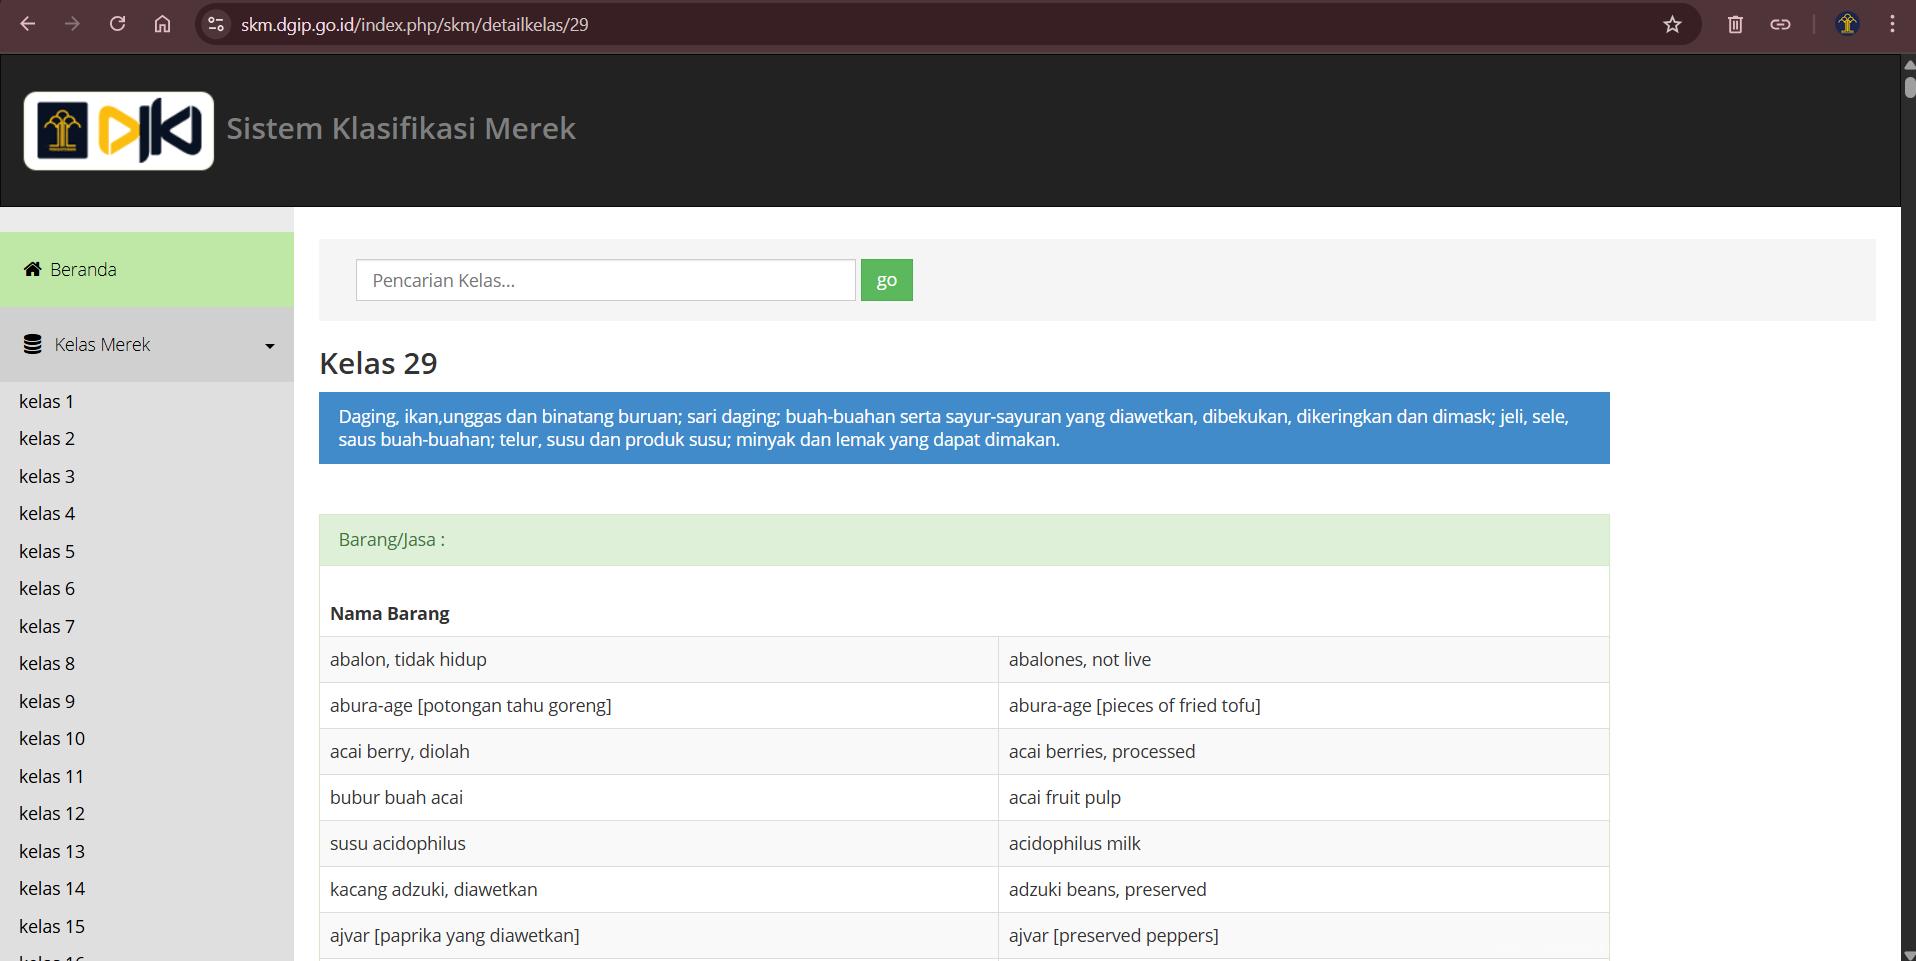Go to Beranda in the sidebar

point(83,270)
